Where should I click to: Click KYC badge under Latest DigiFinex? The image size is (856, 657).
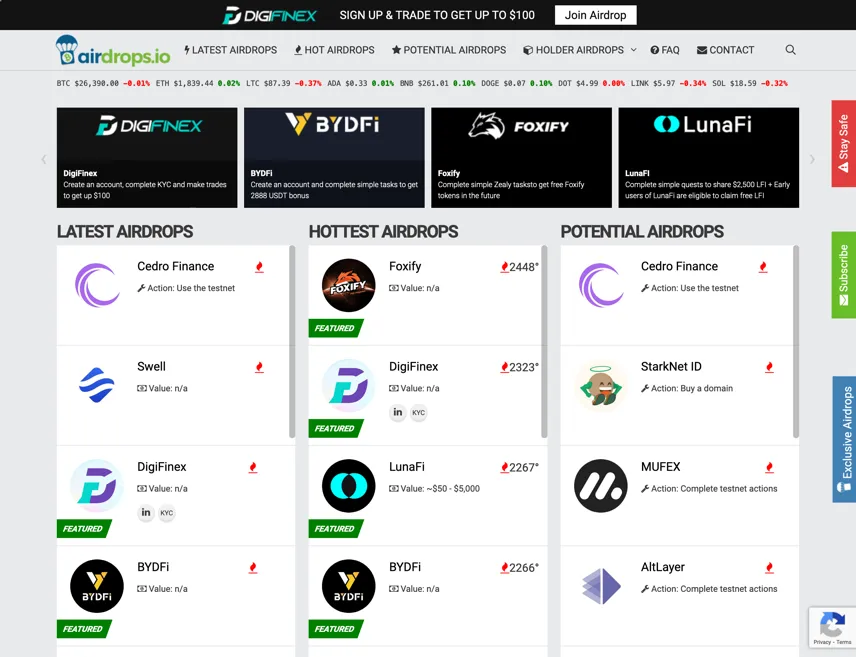[x=167, y=513]
